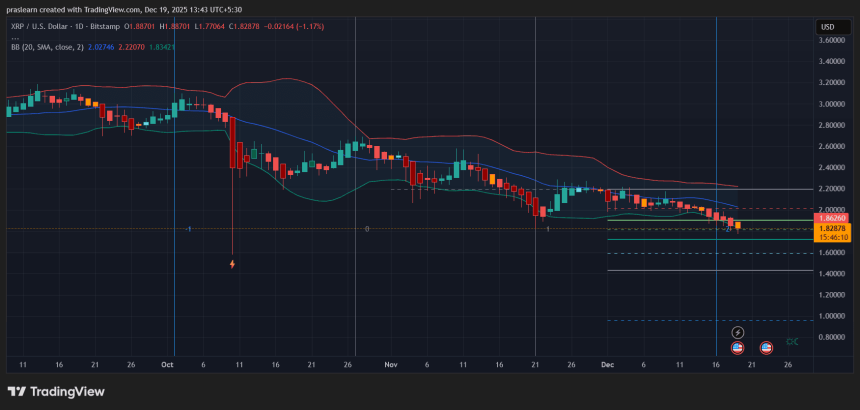860x410 pixels.
Task: Click the 15:46:10 countdown timer label
Action: 833,237
